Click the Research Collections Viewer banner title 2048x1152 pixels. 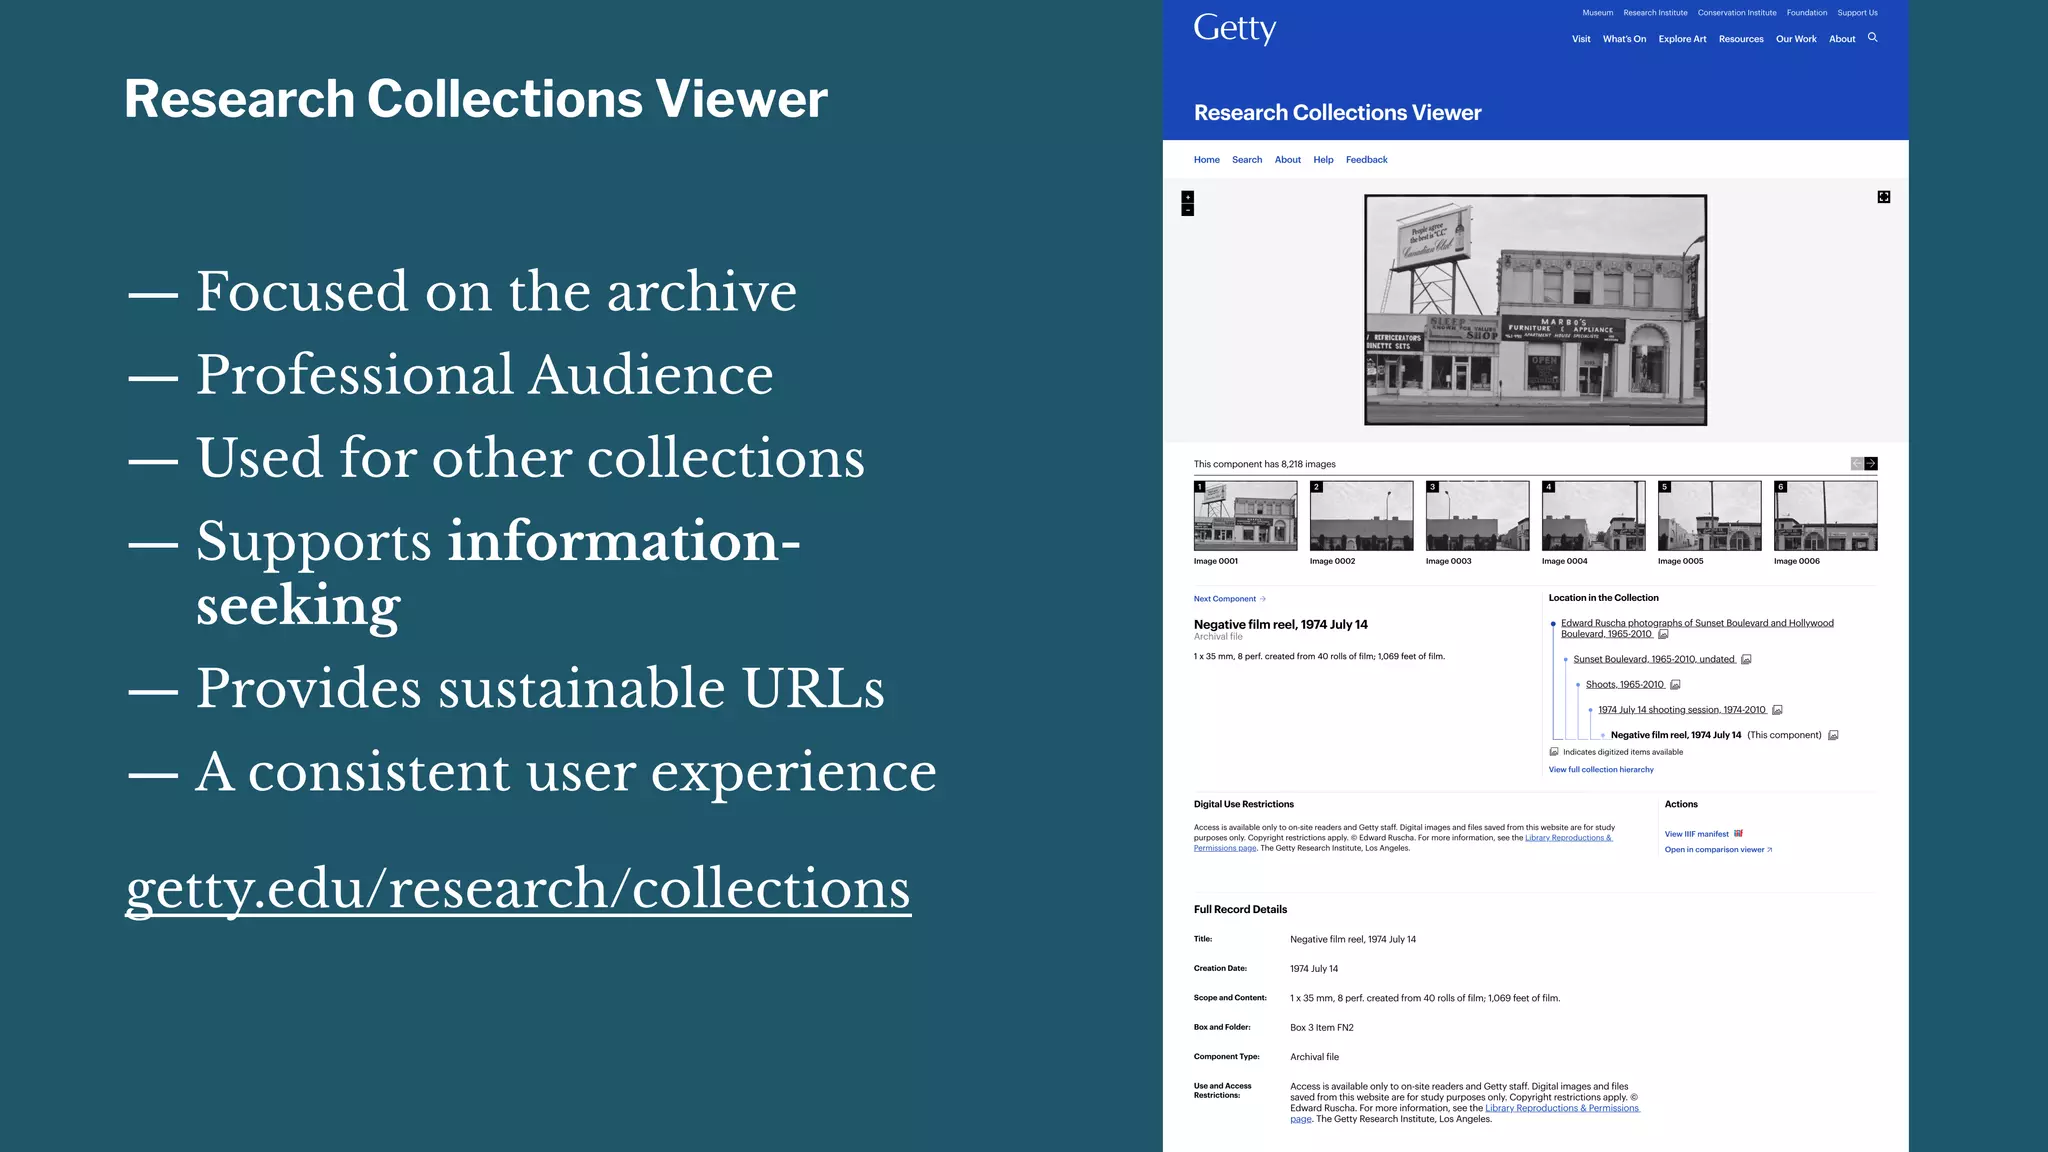pyautogui.click(x=1337, y=113)
